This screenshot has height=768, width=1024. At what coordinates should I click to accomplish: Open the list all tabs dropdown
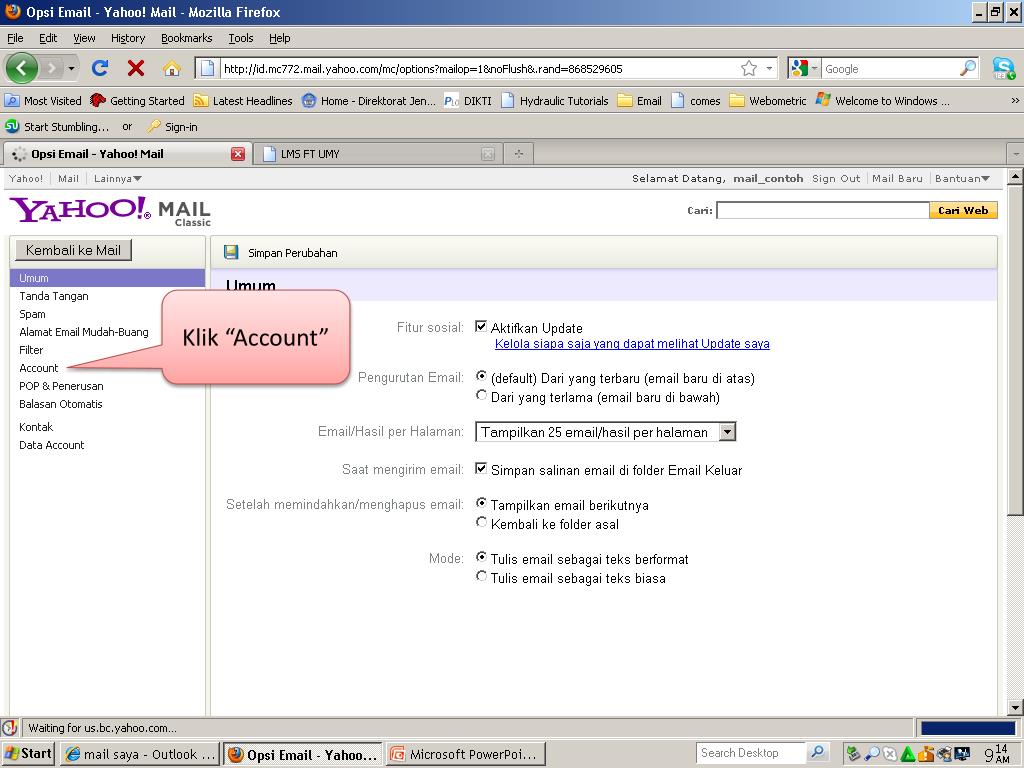pos(1016,154)
